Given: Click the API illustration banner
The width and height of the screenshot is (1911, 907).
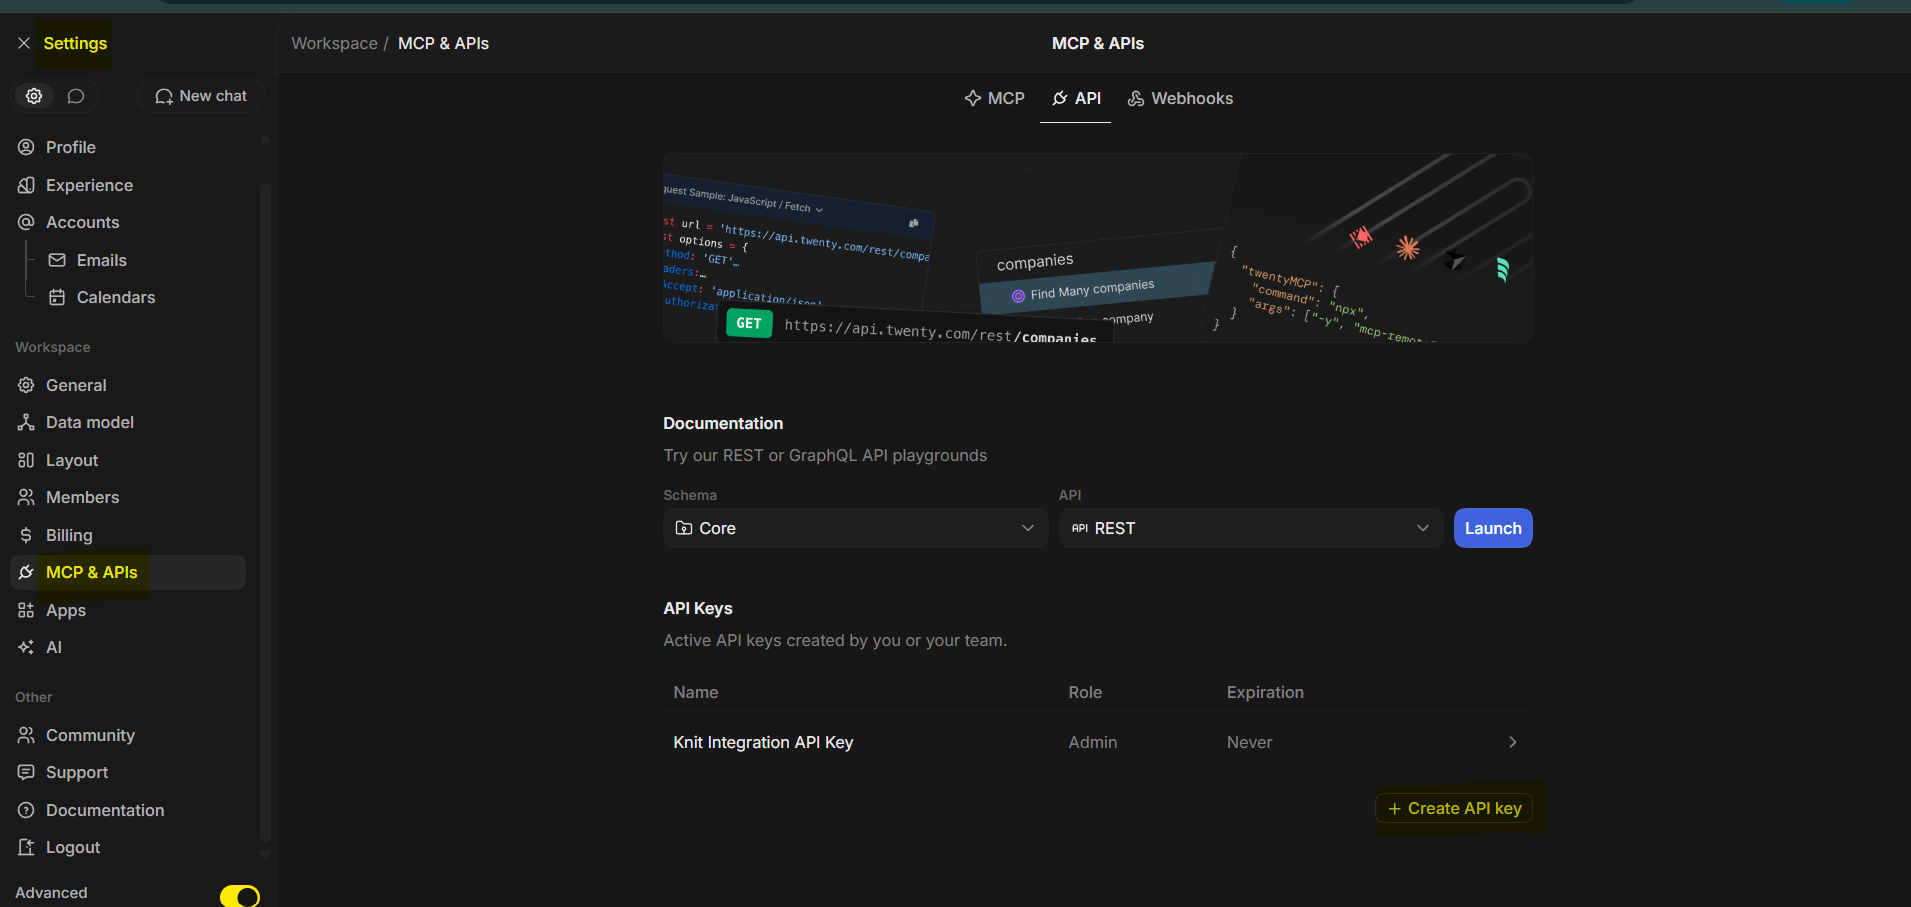Looking at the screenshot, I should [x=1098, y=248].
